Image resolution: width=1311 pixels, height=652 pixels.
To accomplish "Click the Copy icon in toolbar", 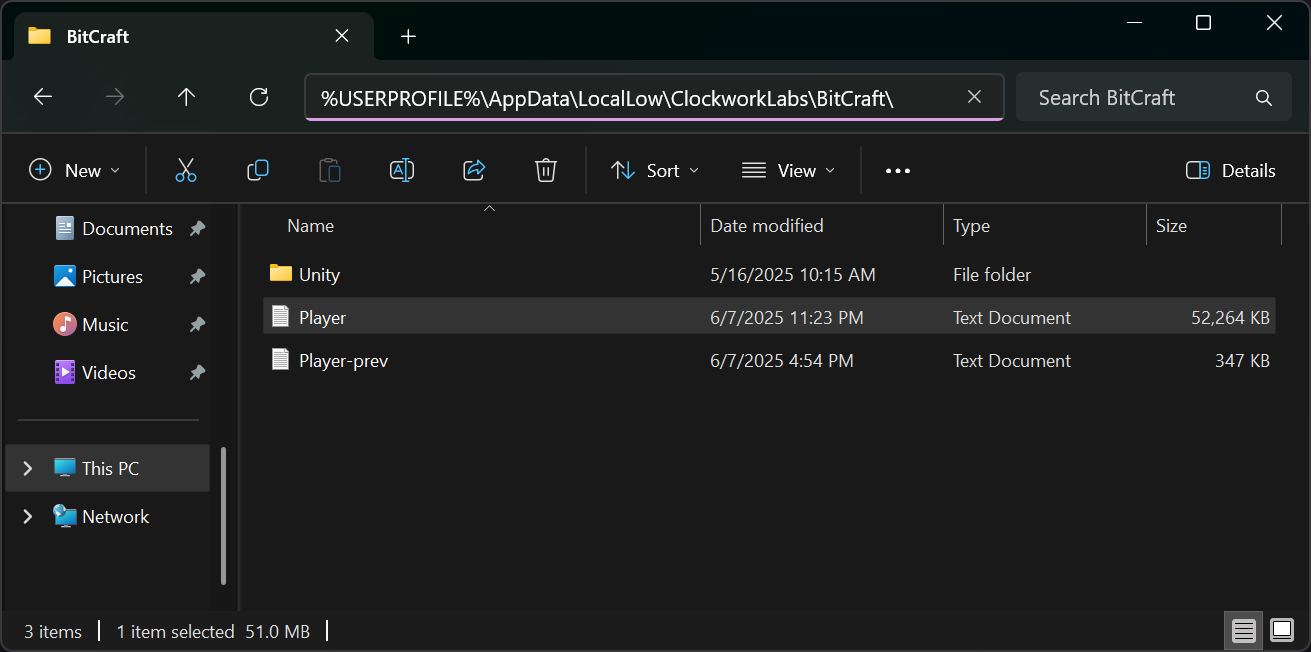I will tap(258, 171).
